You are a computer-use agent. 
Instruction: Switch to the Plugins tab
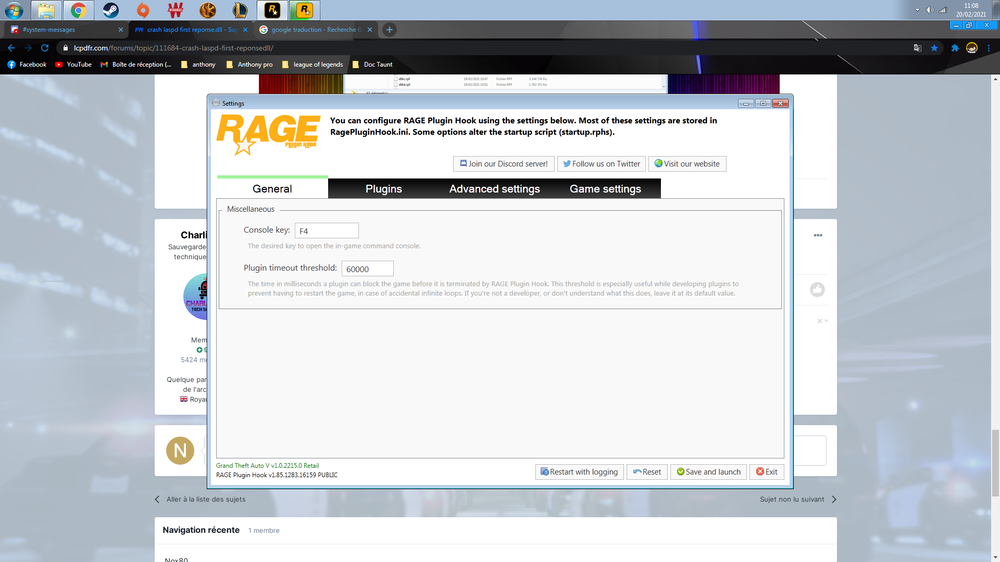383,188
